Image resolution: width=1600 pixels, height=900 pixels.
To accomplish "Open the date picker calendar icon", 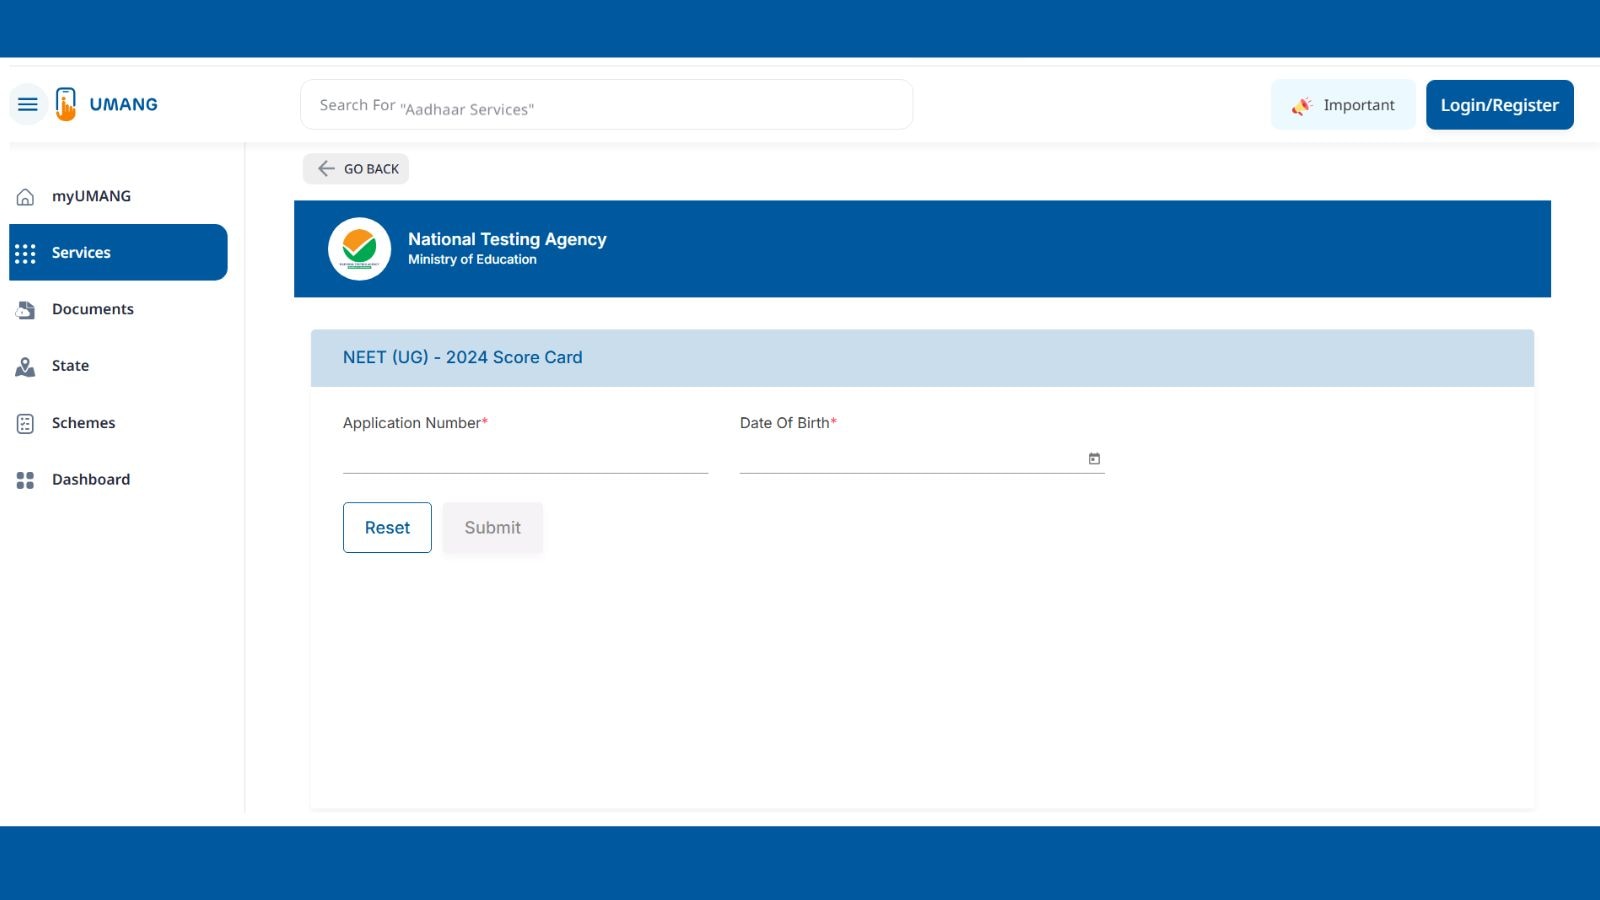I will 1094,458.
